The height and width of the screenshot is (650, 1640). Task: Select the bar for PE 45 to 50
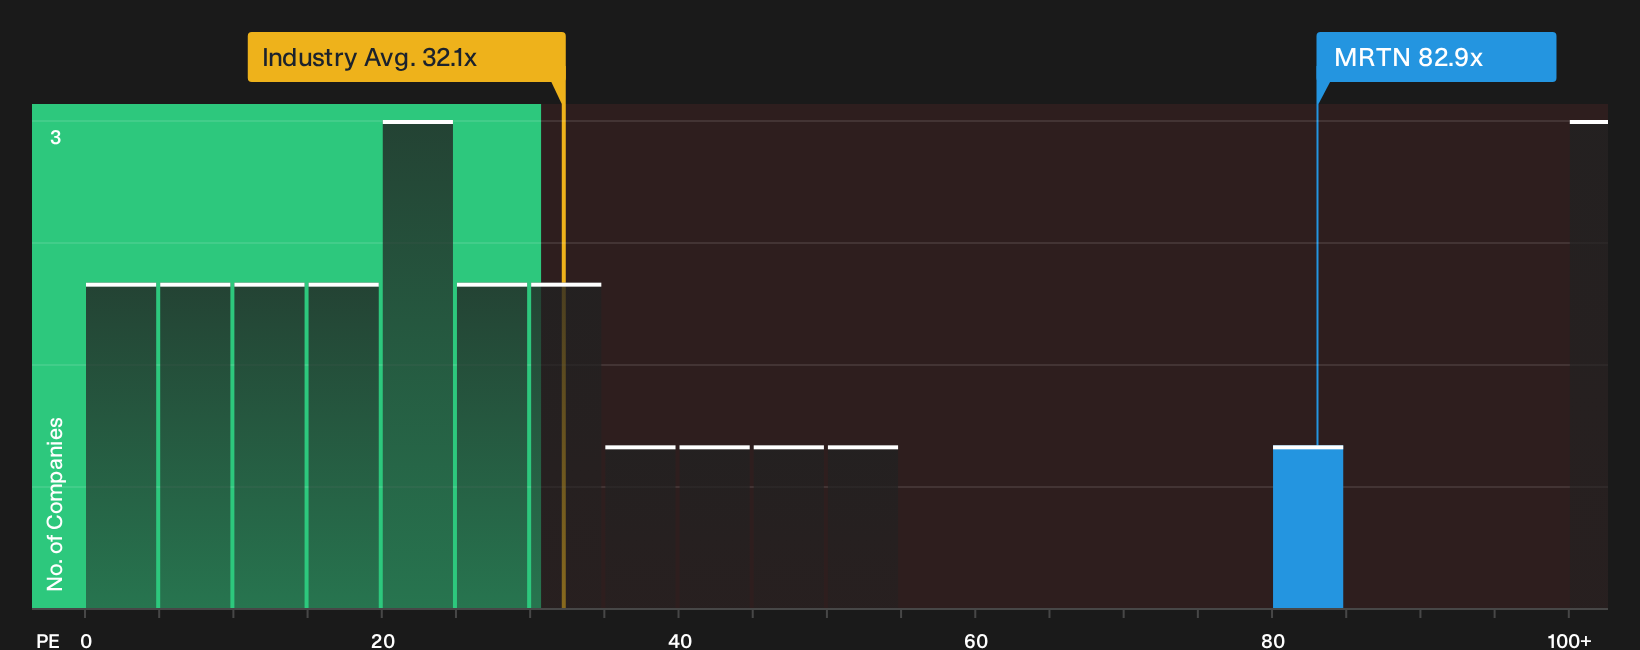click(789, 527)
